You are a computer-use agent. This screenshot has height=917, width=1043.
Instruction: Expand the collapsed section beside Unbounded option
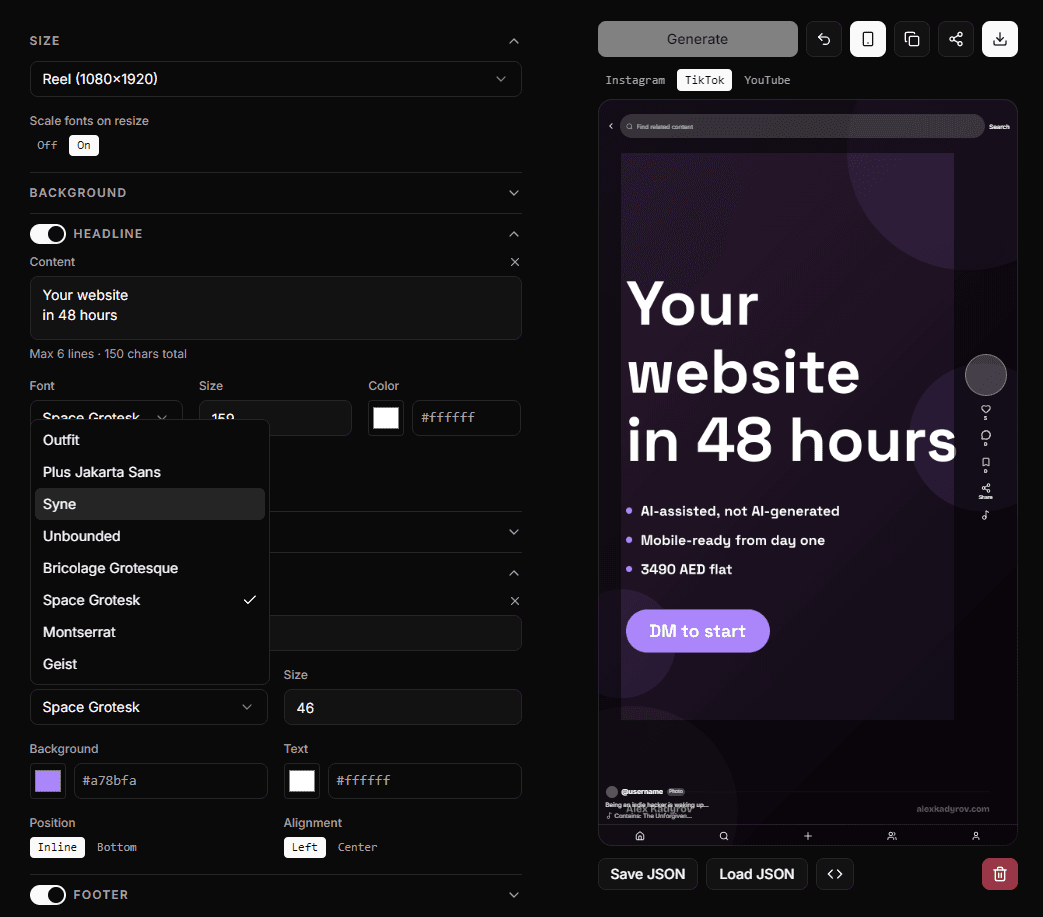tap(514, 532)
